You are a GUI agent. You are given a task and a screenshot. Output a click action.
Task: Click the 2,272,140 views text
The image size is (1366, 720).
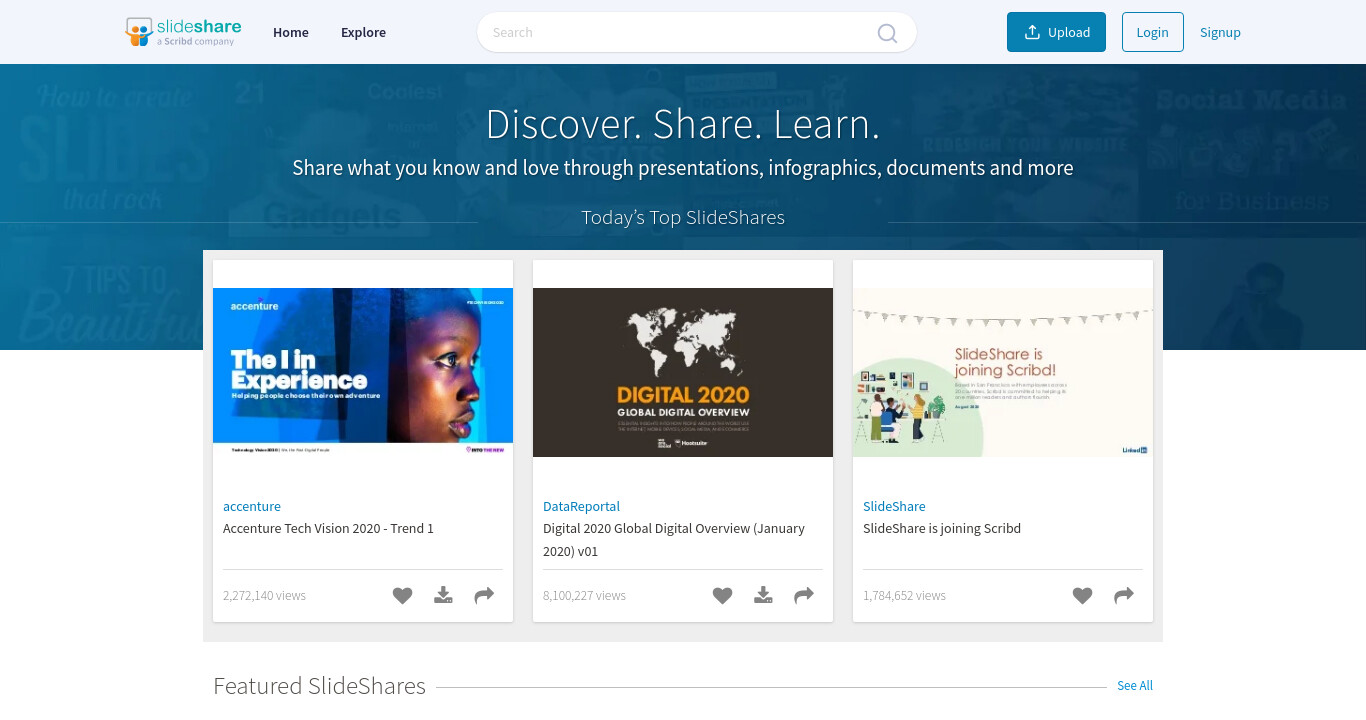pyautogui.click(x=264, y=595)
